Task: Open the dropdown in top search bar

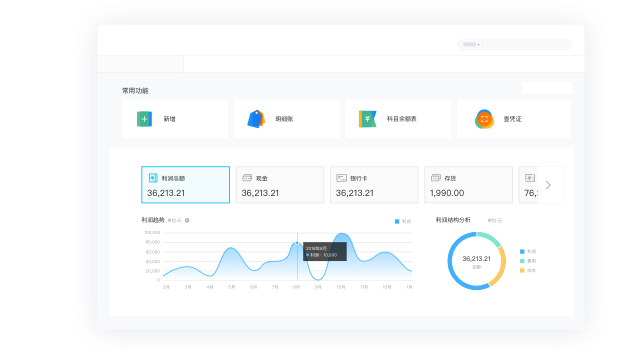Action: [471, 44]
